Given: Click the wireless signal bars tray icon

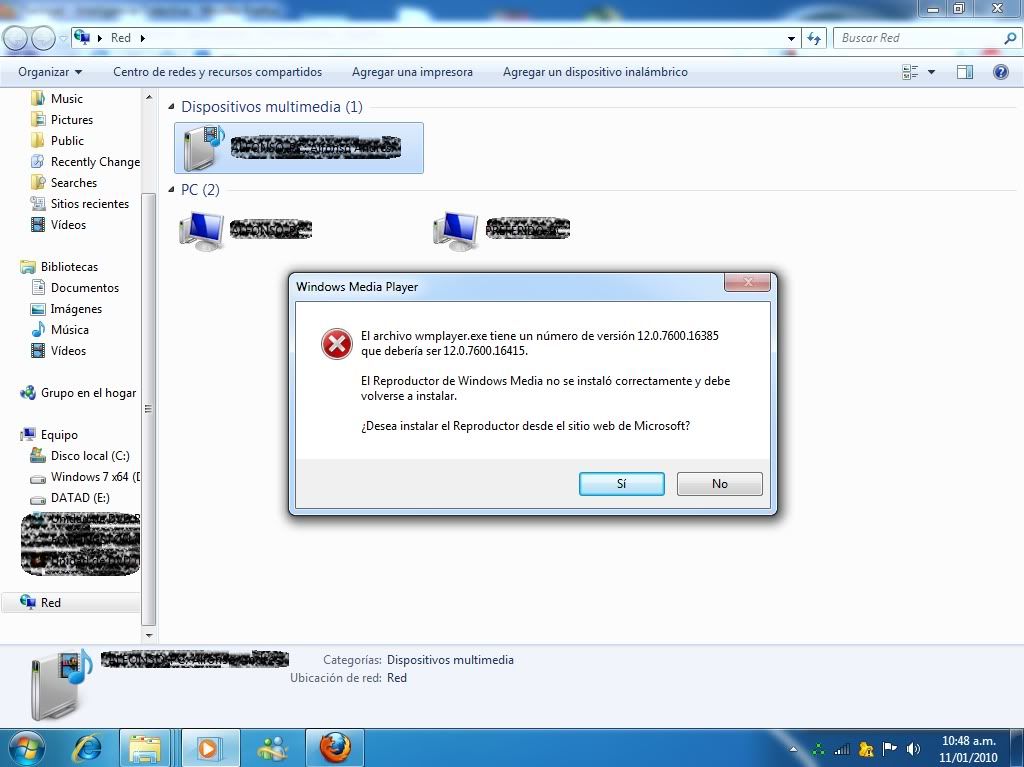Looking at the screenshot, I should tap(841, 749).
